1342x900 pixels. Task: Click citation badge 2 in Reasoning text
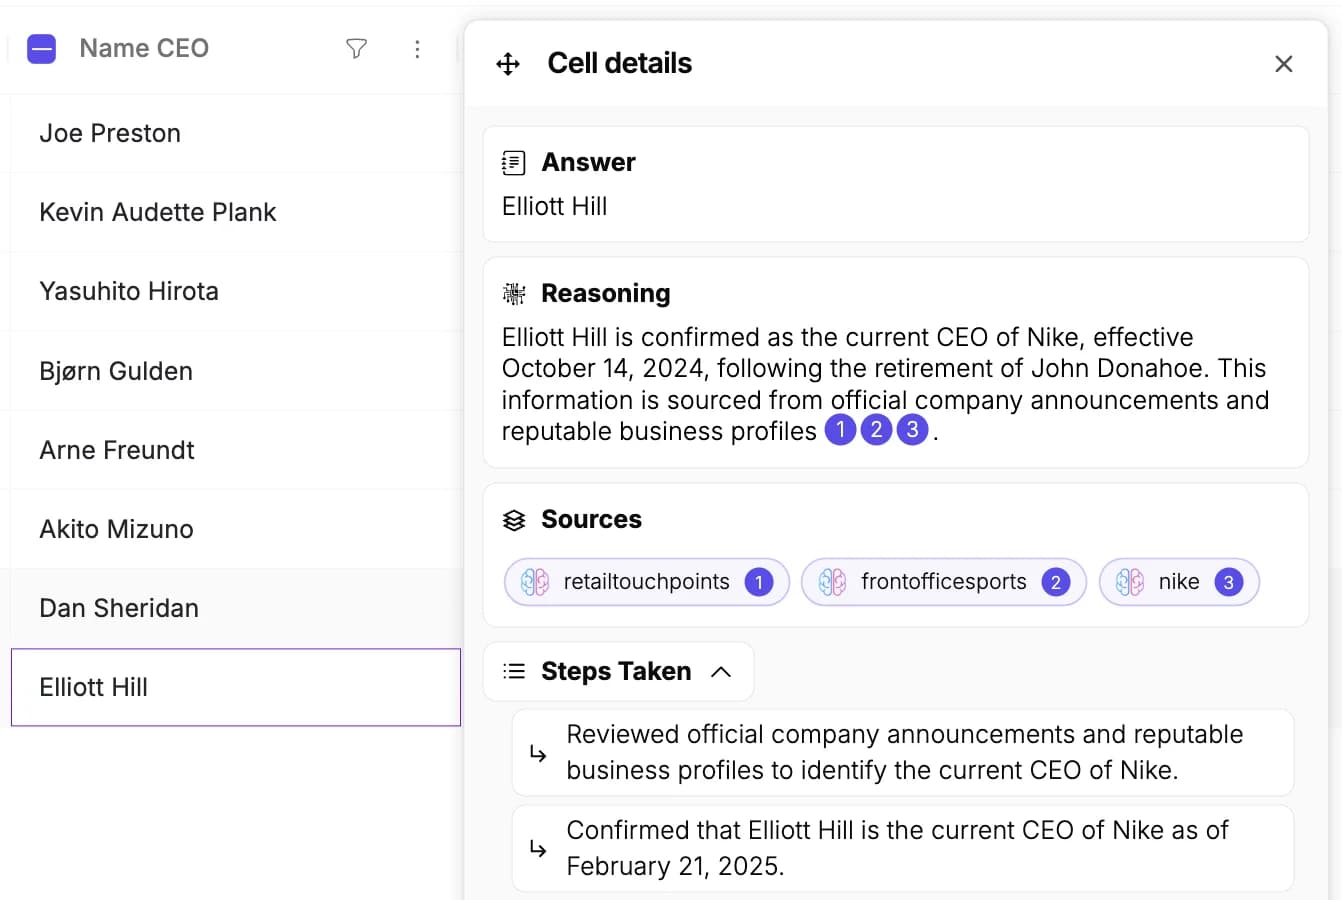tap(876, 430)
